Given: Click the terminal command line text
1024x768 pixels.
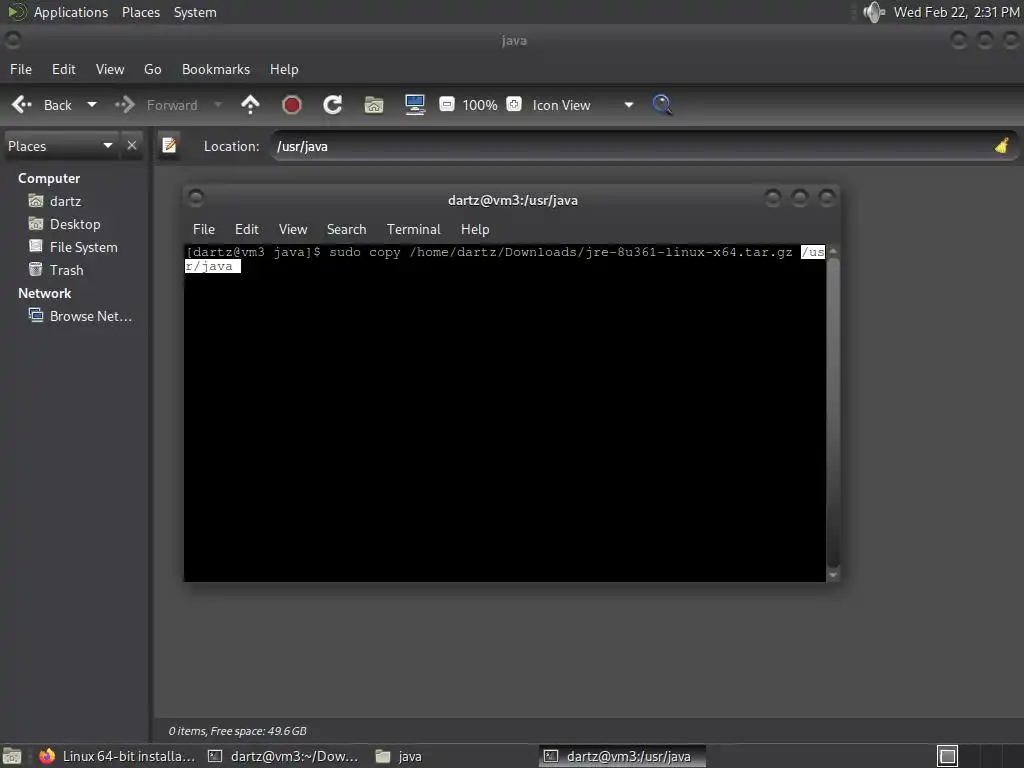Looking at the screenshot, I should pos(505,259).
